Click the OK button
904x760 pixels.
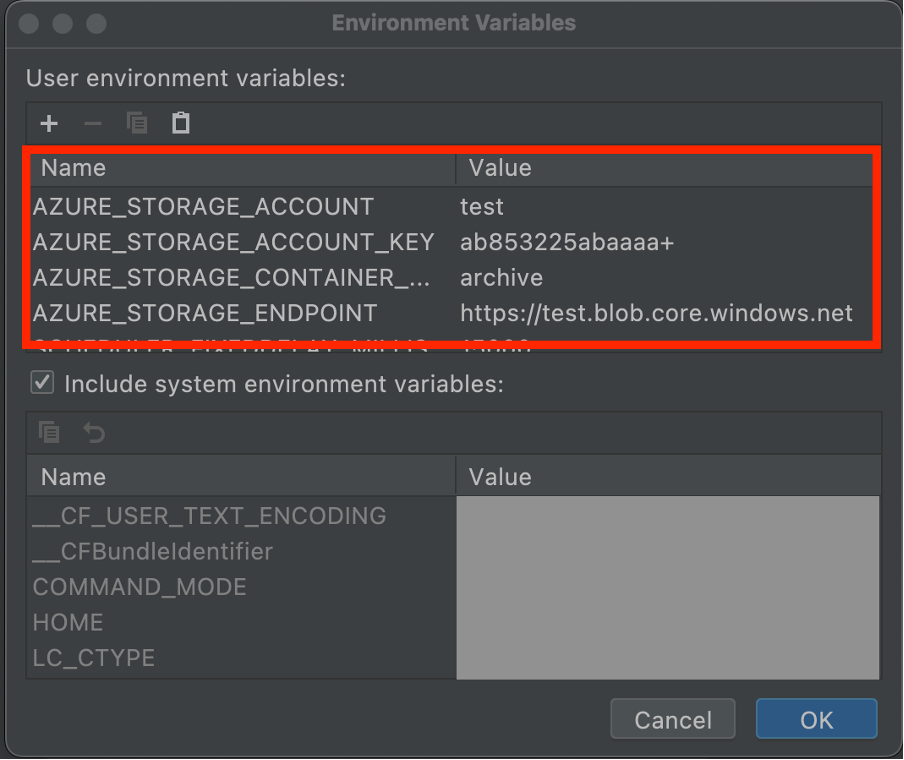pos(816,719)
